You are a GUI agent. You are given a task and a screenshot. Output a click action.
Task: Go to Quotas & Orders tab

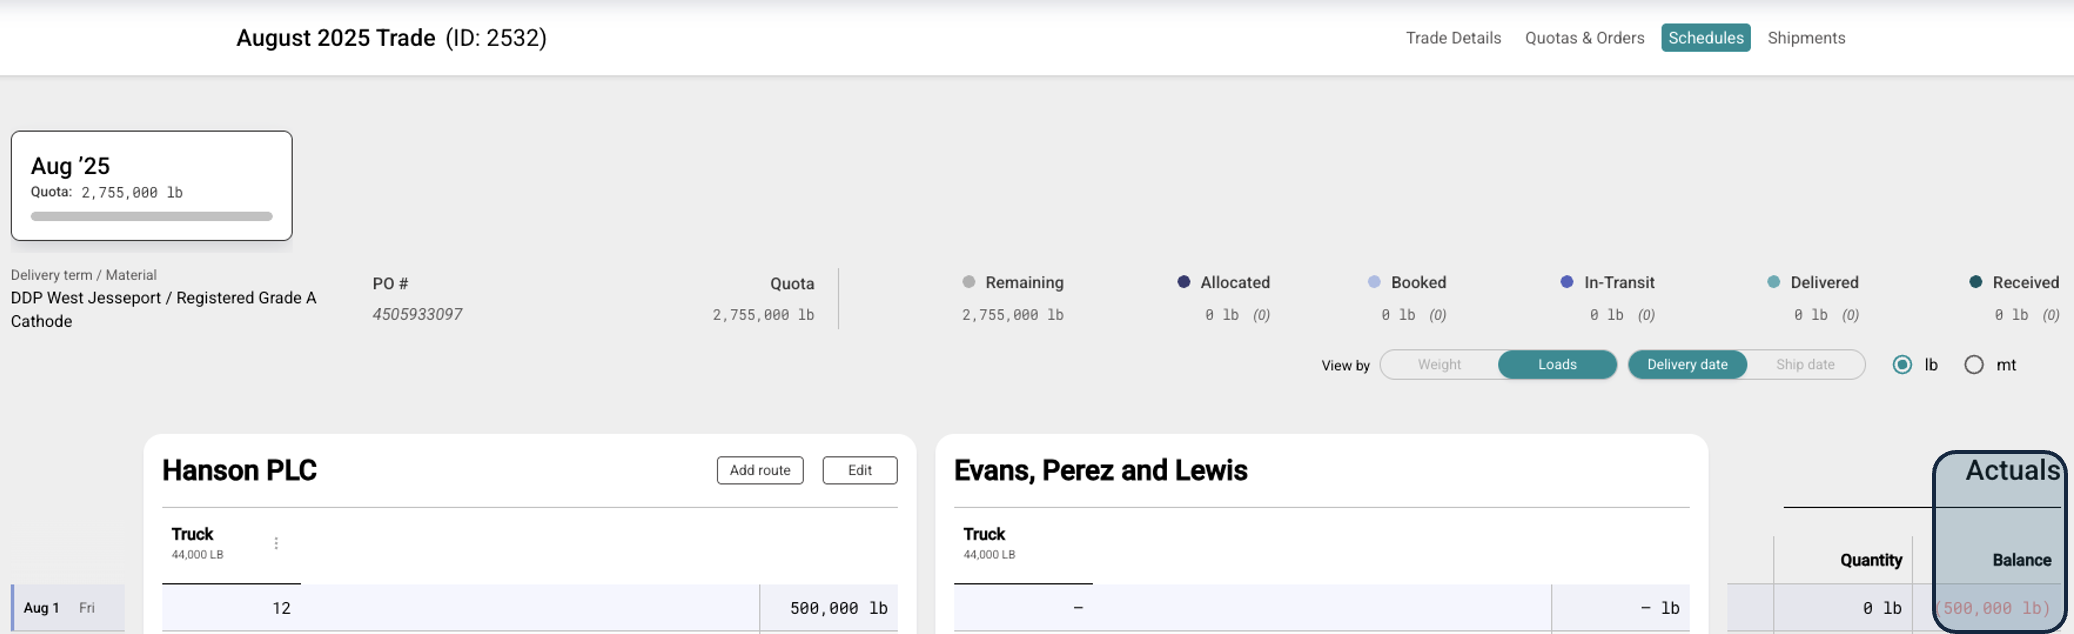(x=1584, y=38)
